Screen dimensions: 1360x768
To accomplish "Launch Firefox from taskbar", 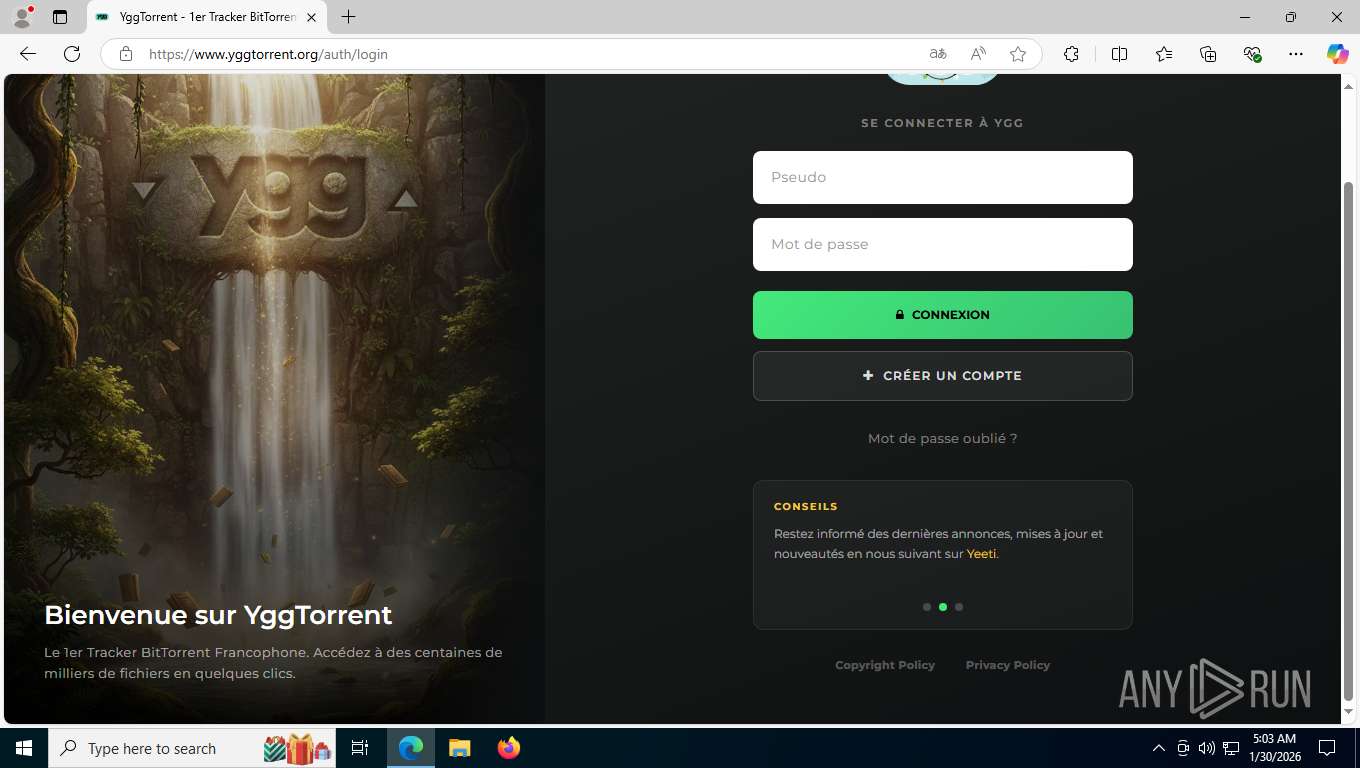I will click(508, 748).
